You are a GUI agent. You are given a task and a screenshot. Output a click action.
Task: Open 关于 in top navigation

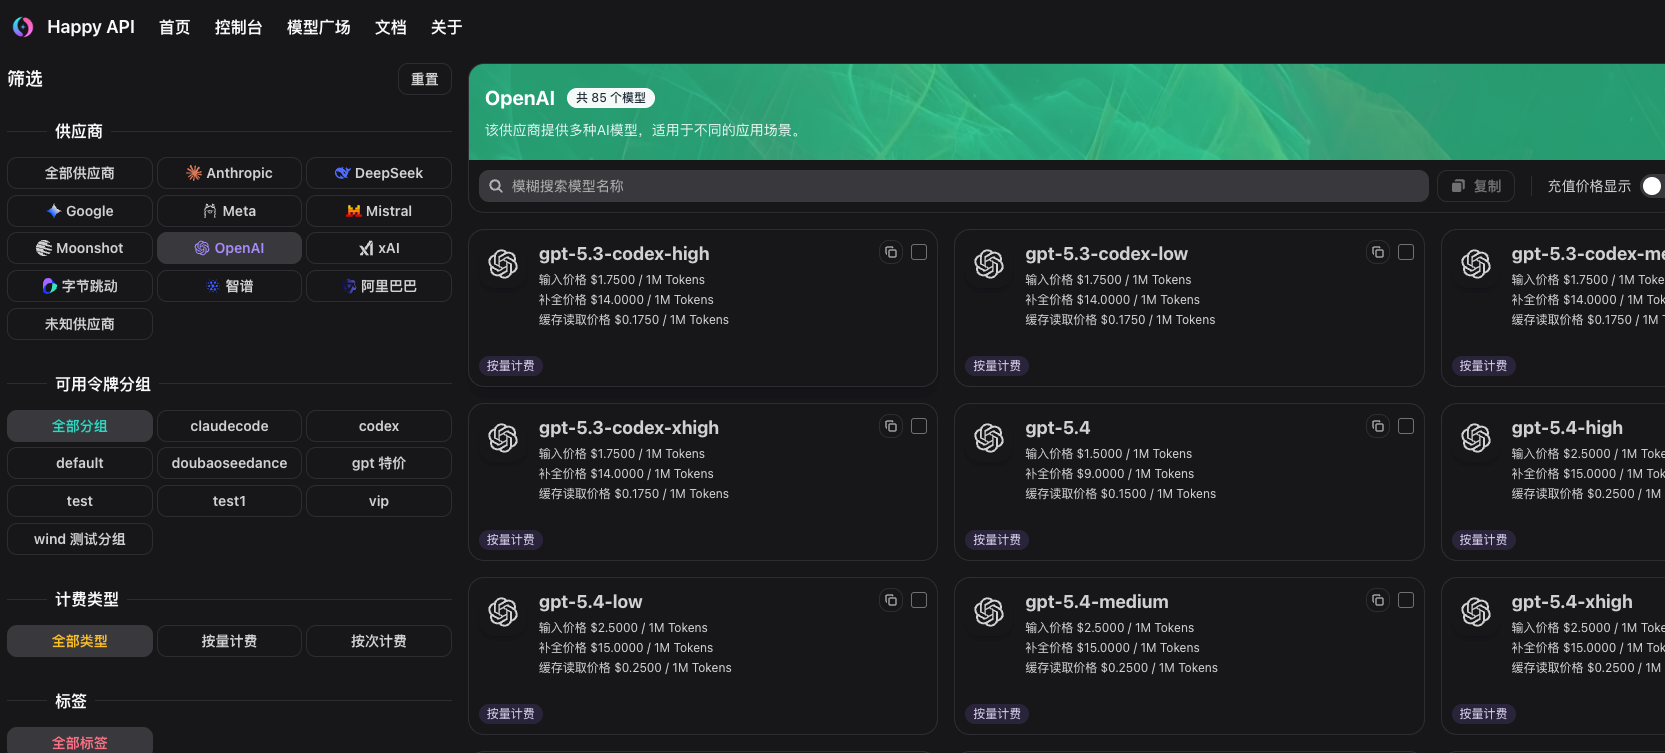(x=447, y=27)
